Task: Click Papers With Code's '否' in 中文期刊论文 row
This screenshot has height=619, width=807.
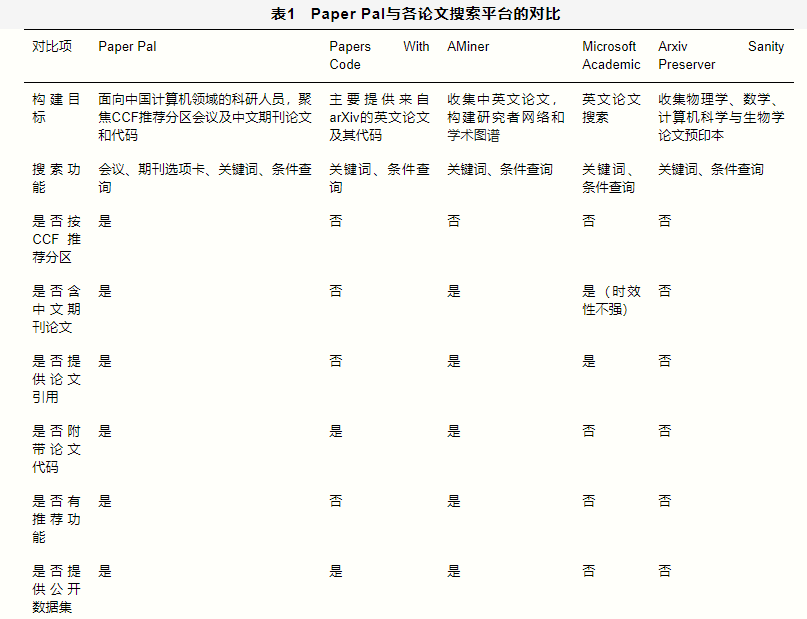Action: [336, 291]
